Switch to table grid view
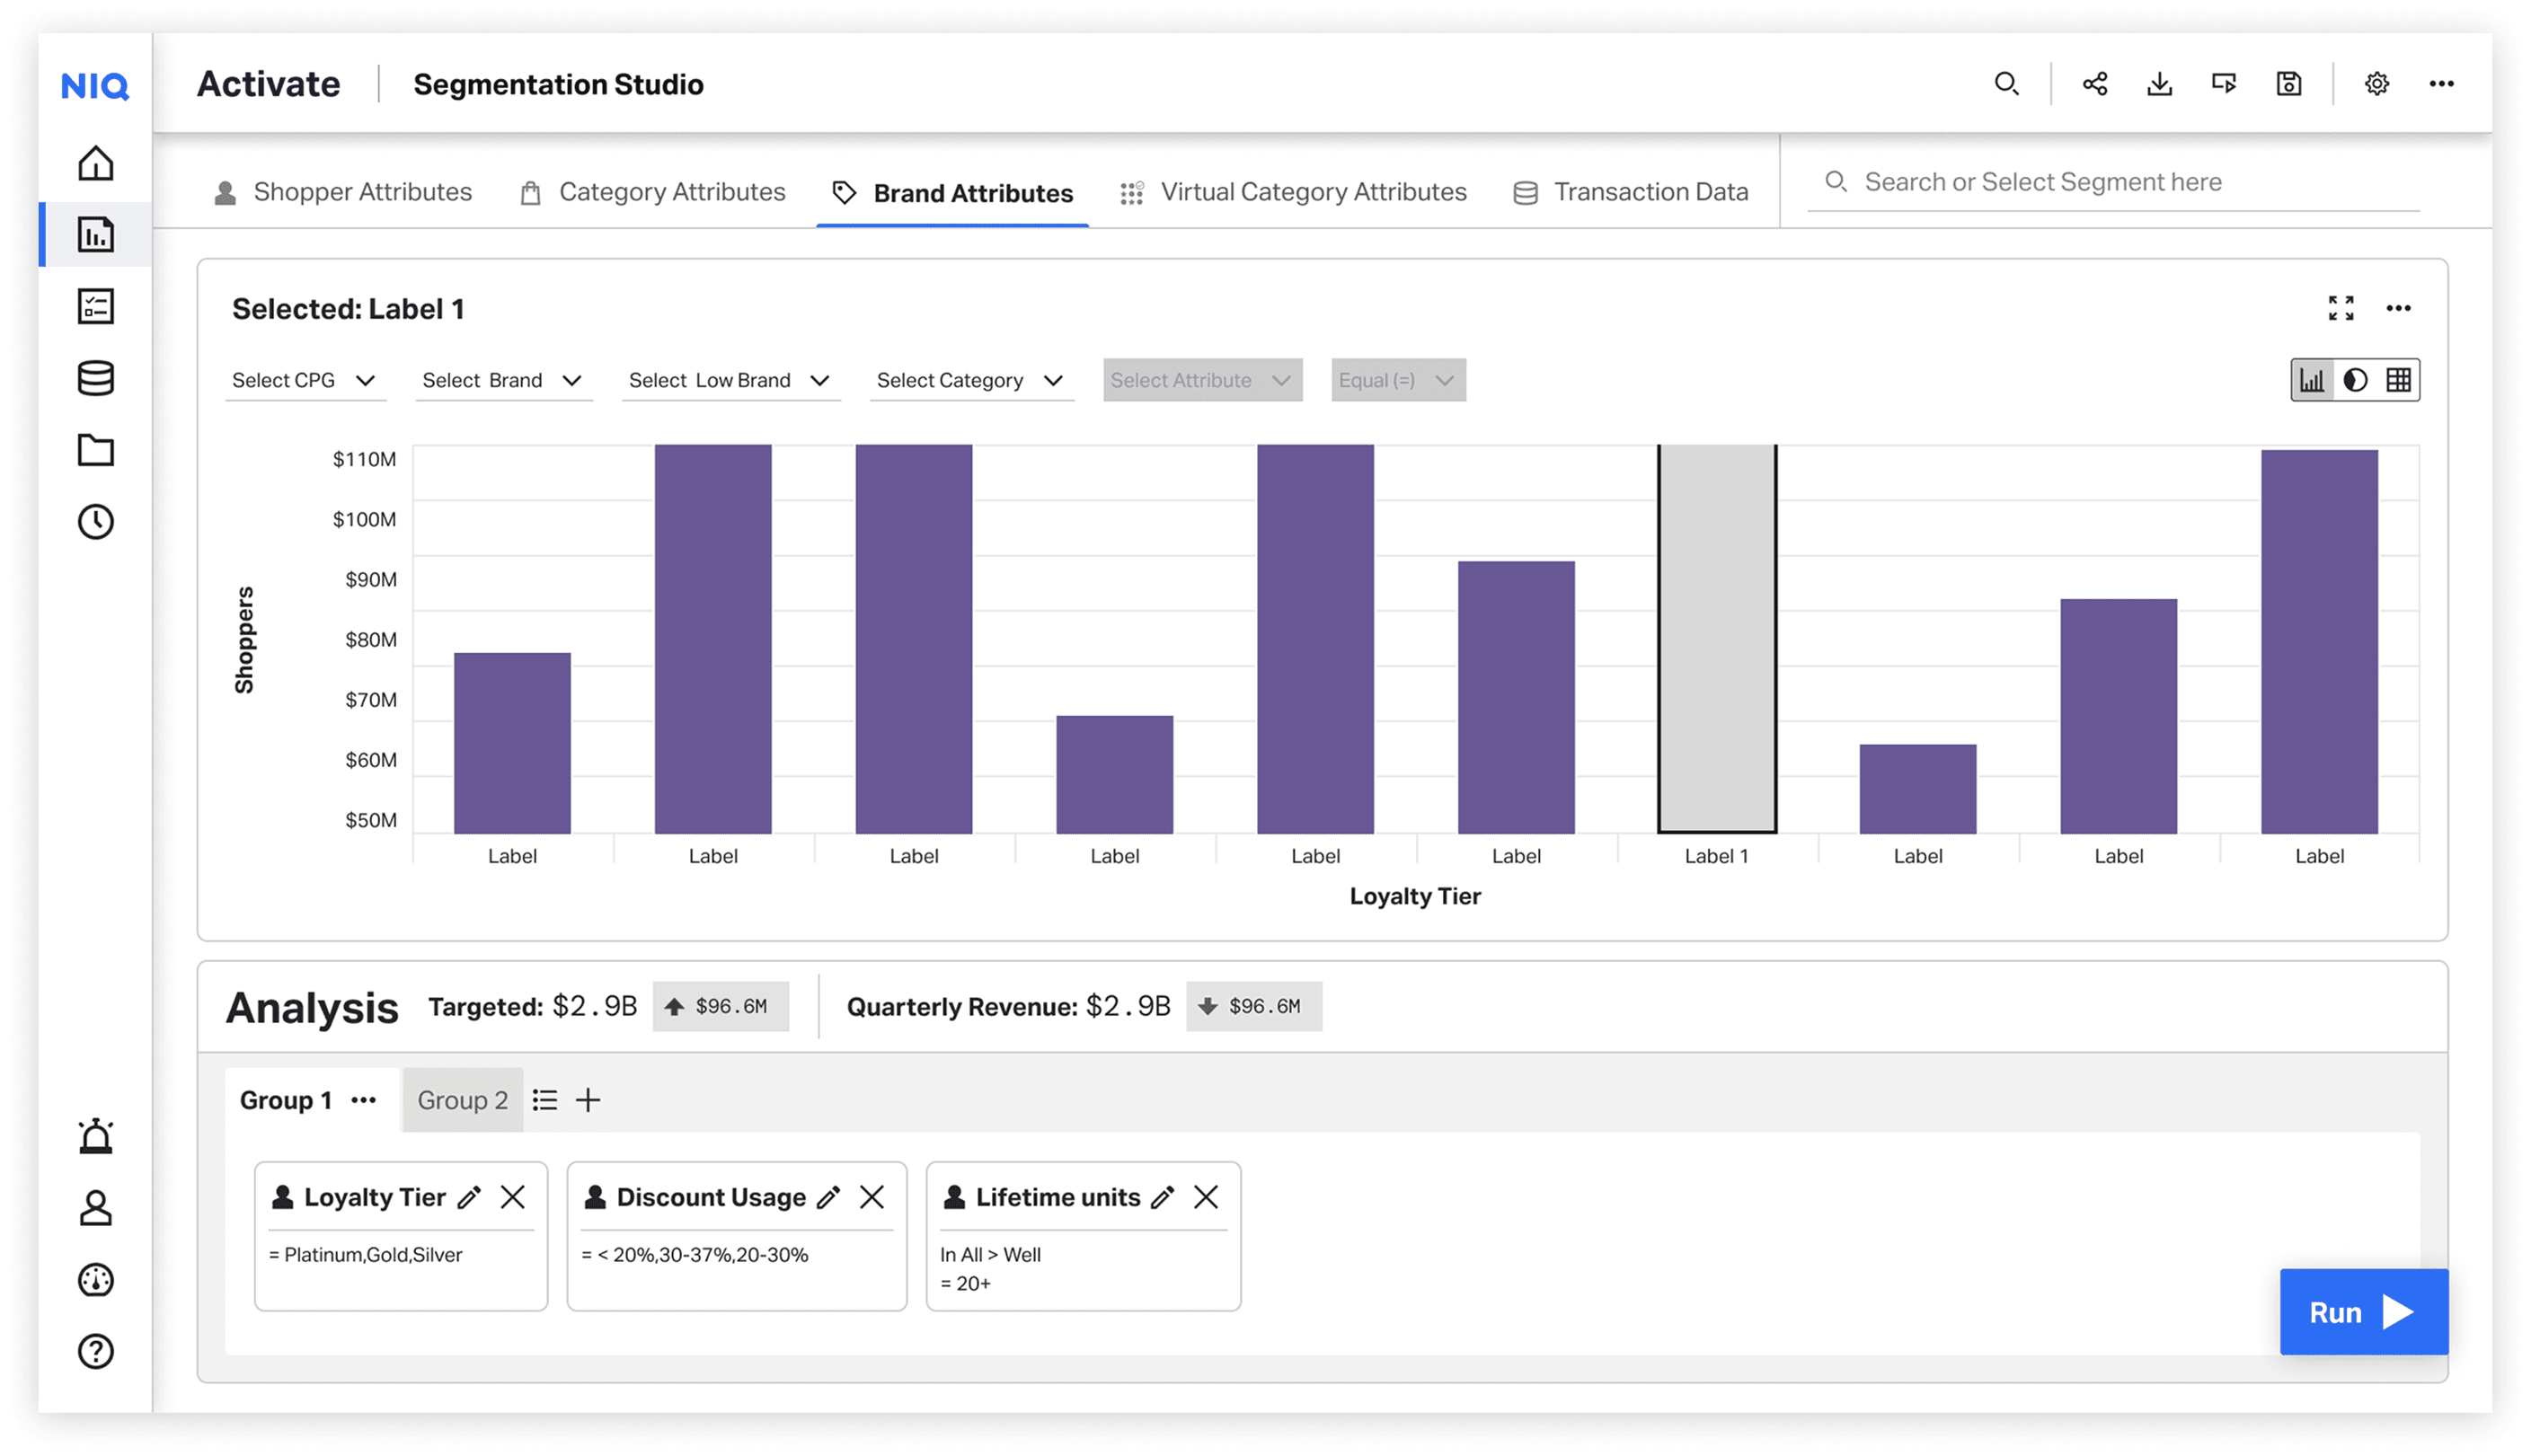 click(x=2398, y=380)
